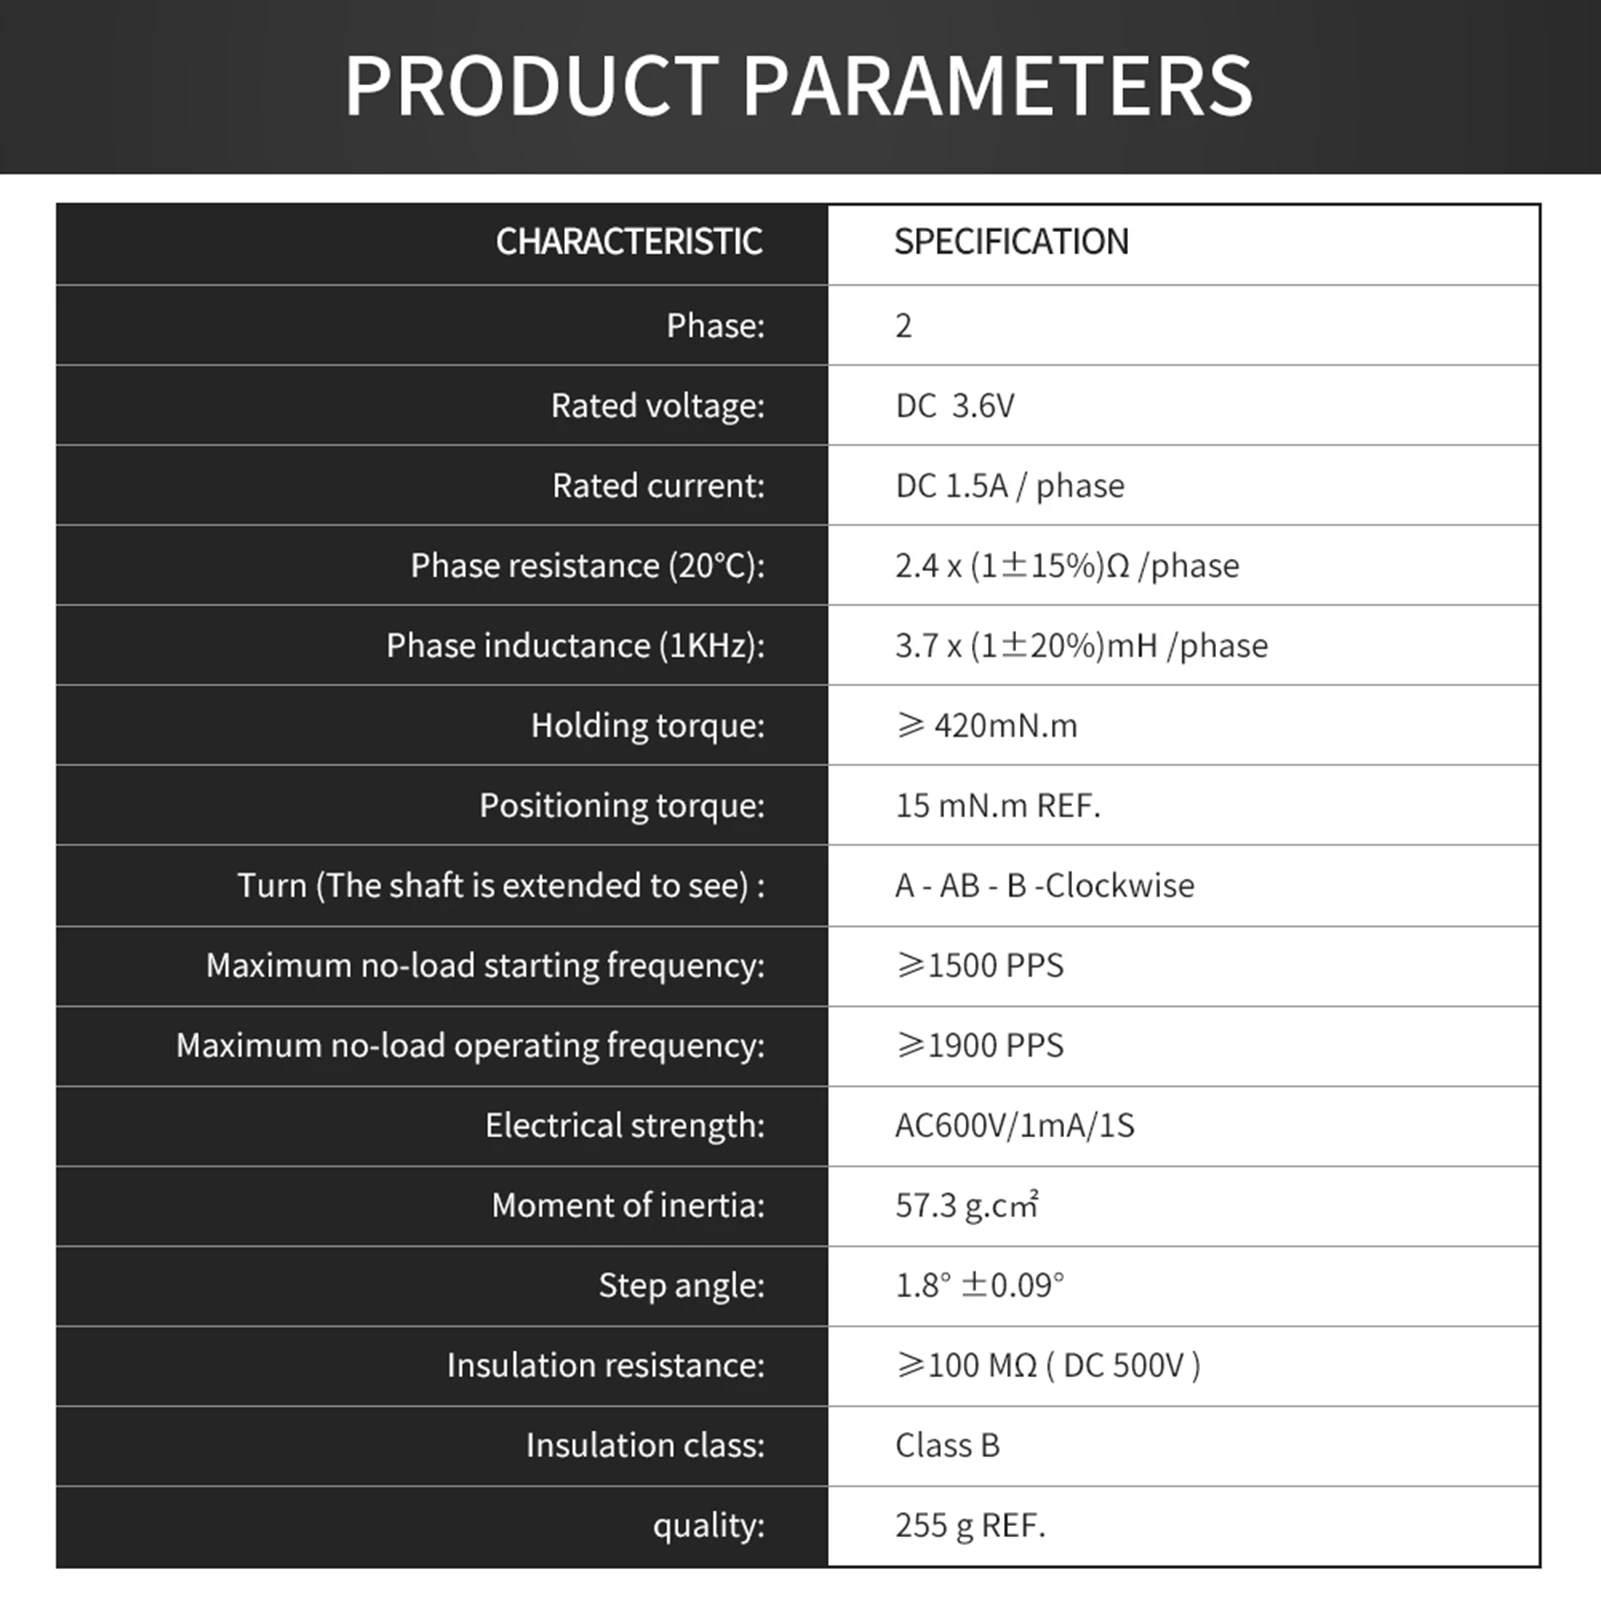This screenshot has width=1601, height=1601.
Task: Select the DC 3.6V value
Action: pos(955,406)
